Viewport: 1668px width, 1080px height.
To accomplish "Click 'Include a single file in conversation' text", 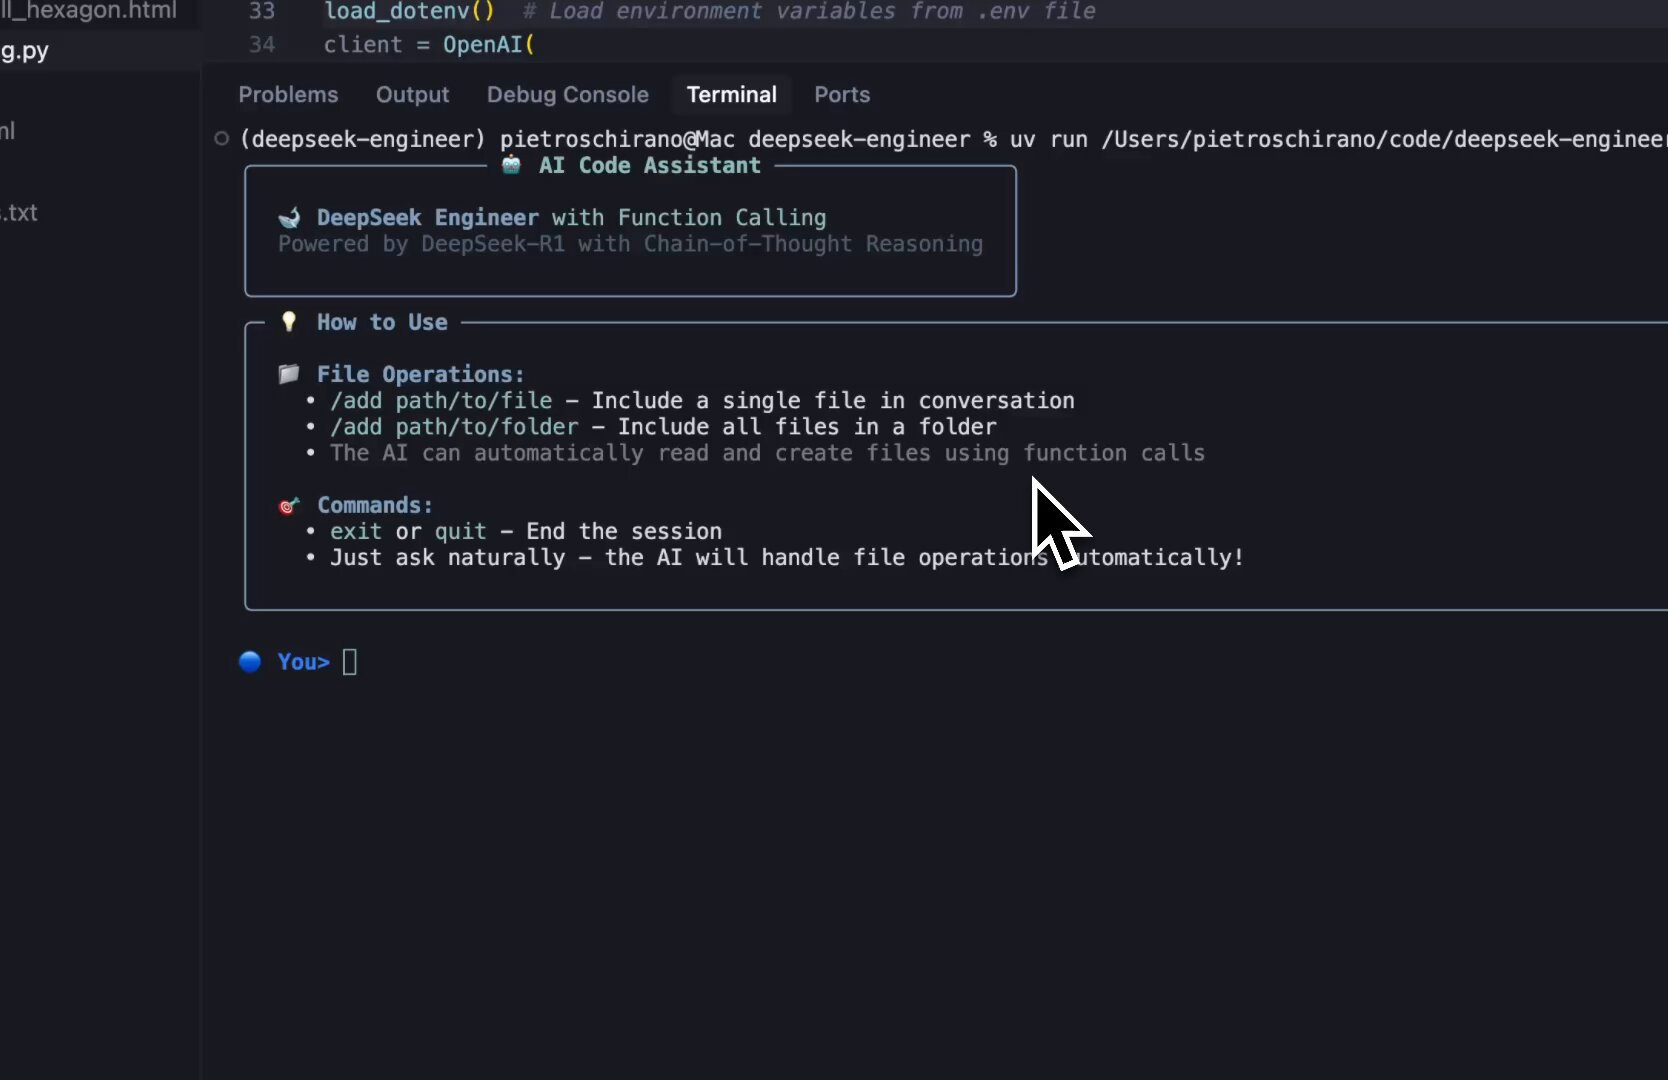I will tap(833, 400).
